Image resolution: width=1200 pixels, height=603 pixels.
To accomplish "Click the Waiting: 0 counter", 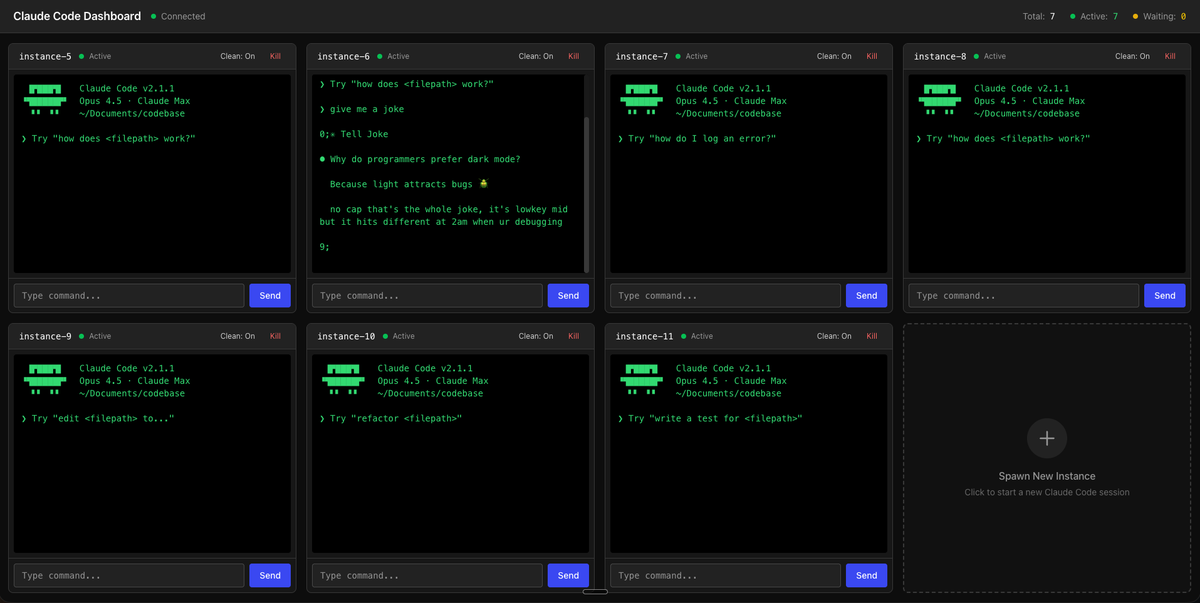I will tap(1159, 16).
